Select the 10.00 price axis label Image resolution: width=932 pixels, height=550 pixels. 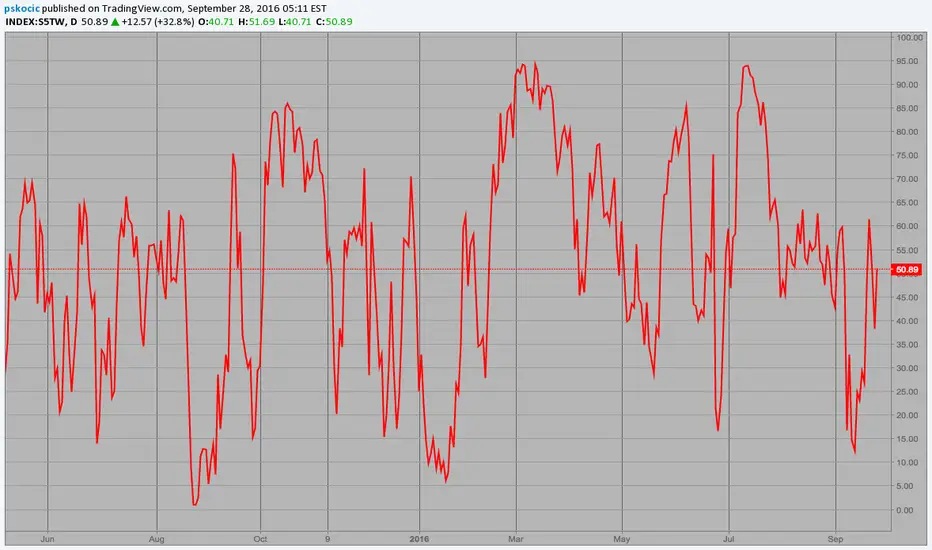pos(907,463)
